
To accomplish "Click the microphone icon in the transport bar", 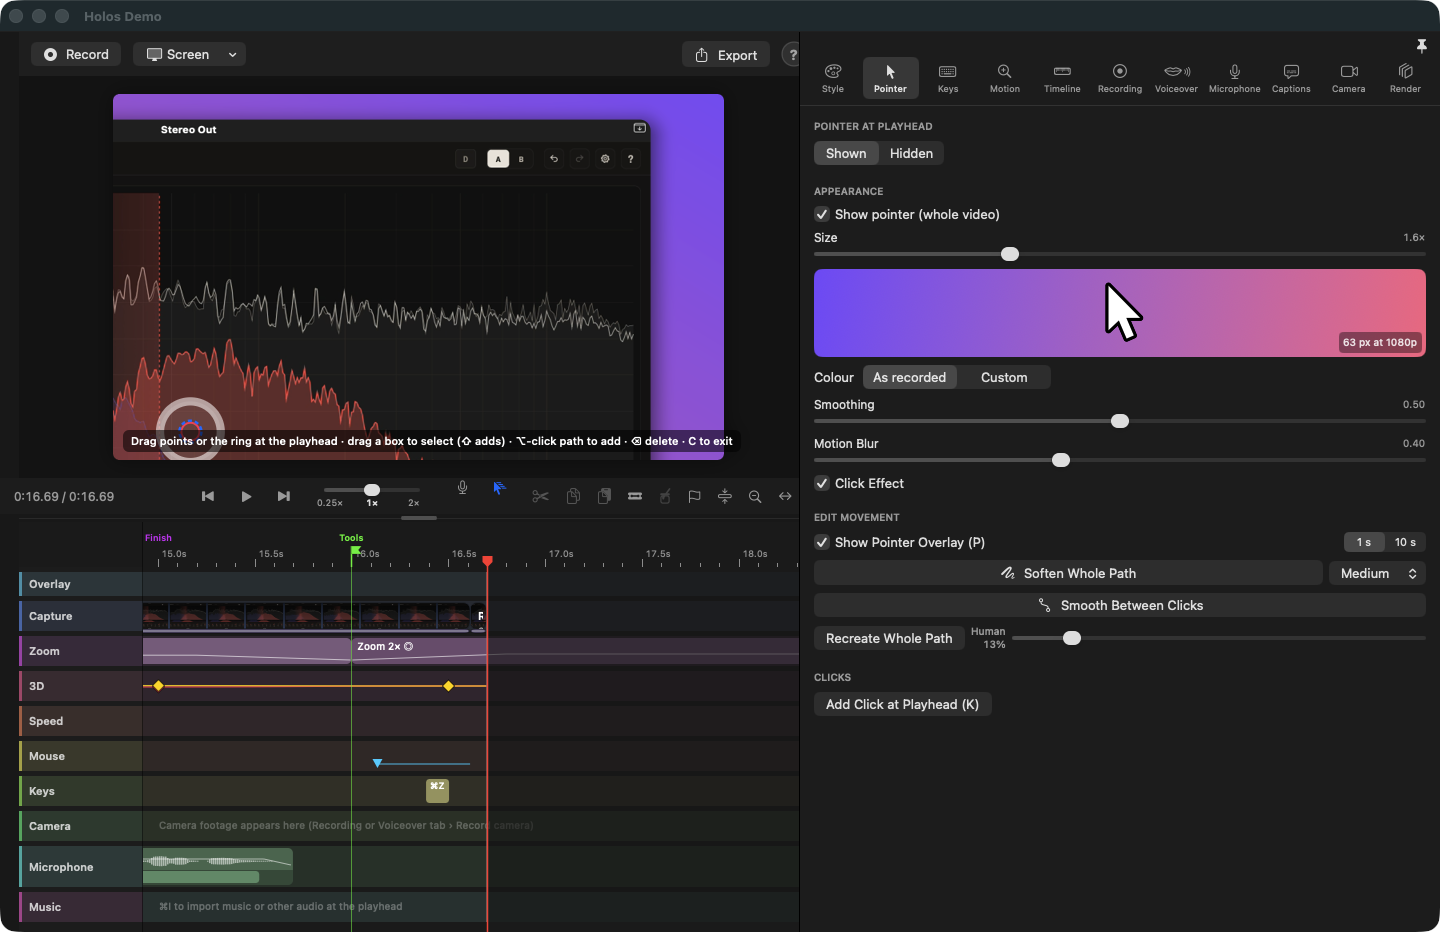I will pyautogui.click(x=462, y=488).
